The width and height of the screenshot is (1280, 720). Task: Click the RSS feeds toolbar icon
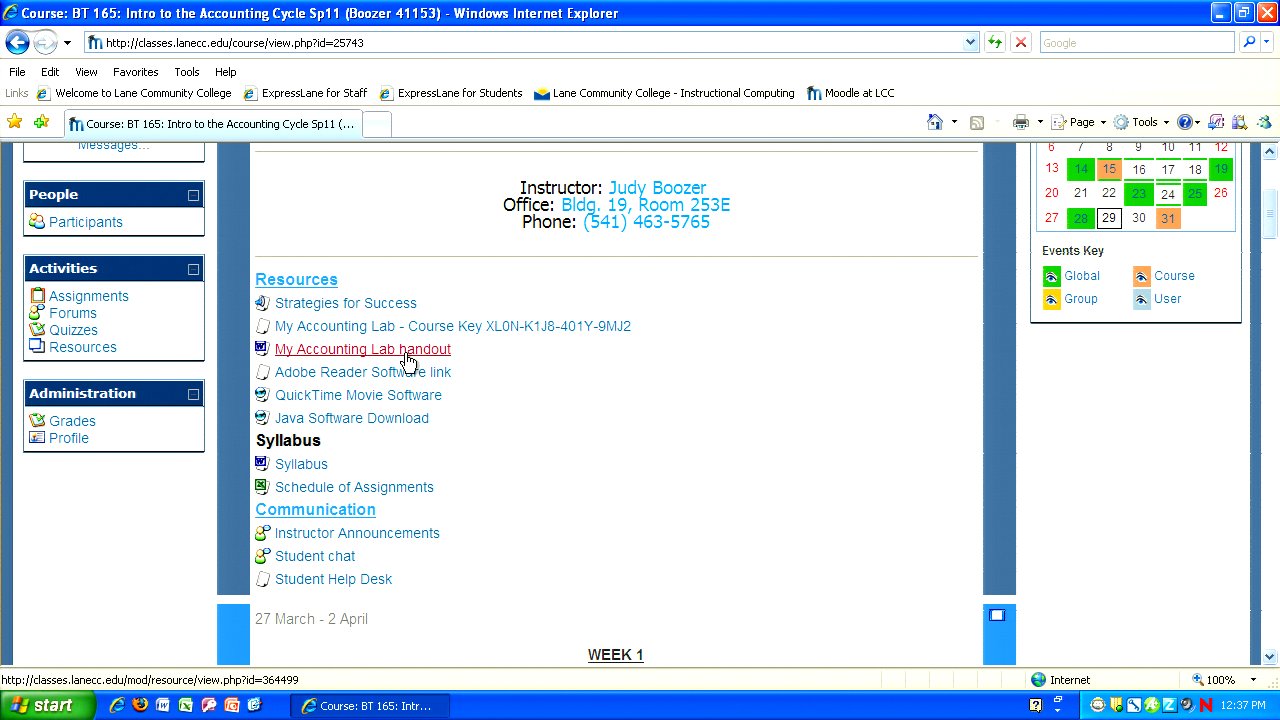click(977, 122)
